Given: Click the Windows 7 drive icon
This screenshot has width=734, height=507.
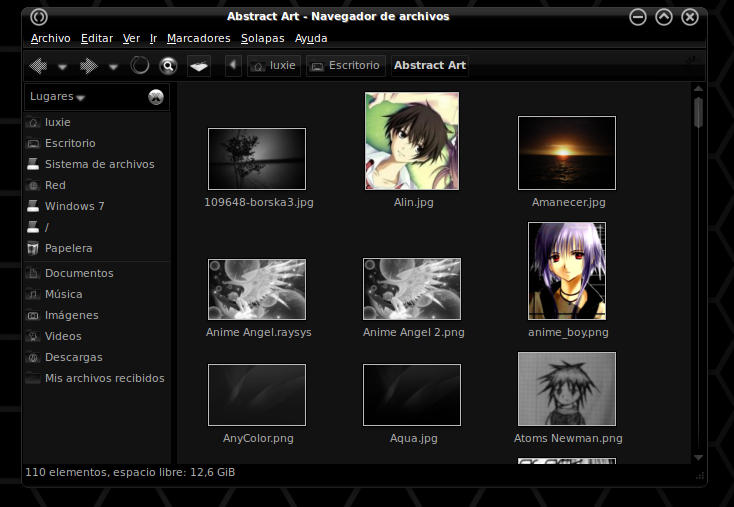Looking at the screenshot, I should click(x=33, y=206).
